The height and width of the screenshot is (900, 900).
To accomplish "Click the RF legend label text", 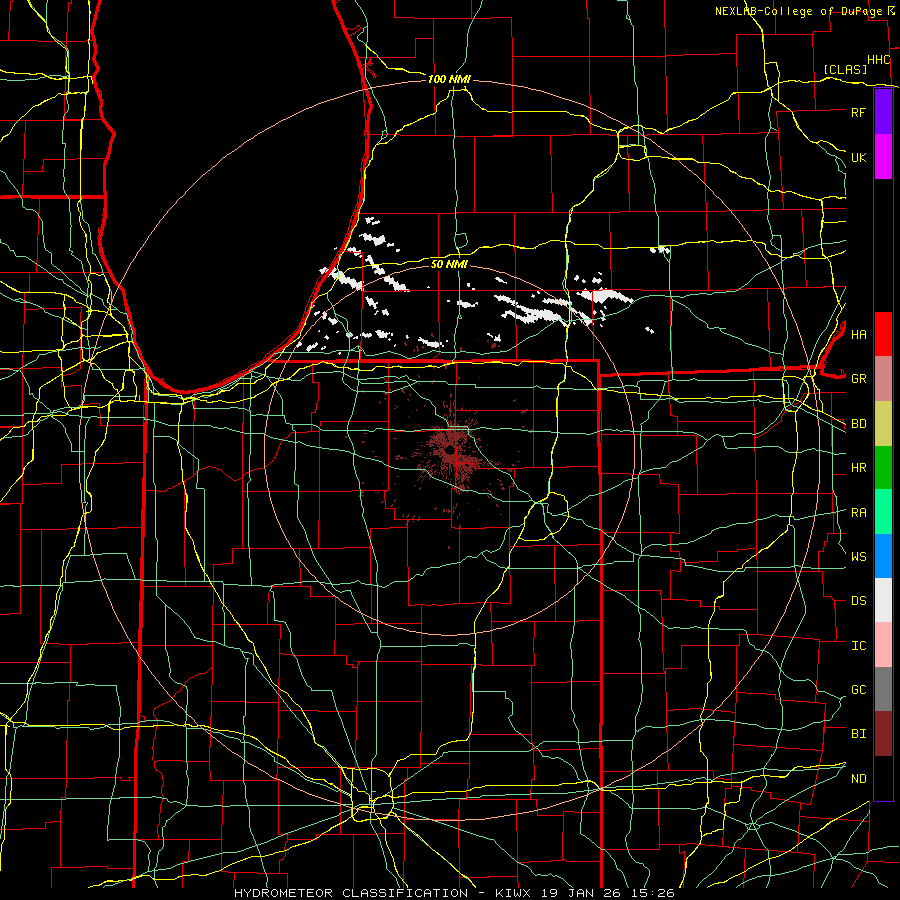I will point(858,112).
